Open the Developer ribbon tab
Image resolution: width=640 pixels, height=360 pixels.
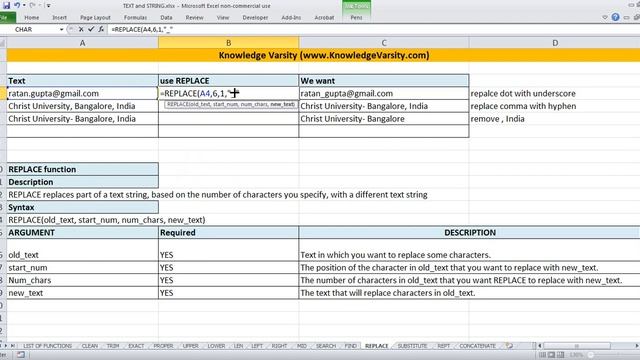[x=255, y=18]
